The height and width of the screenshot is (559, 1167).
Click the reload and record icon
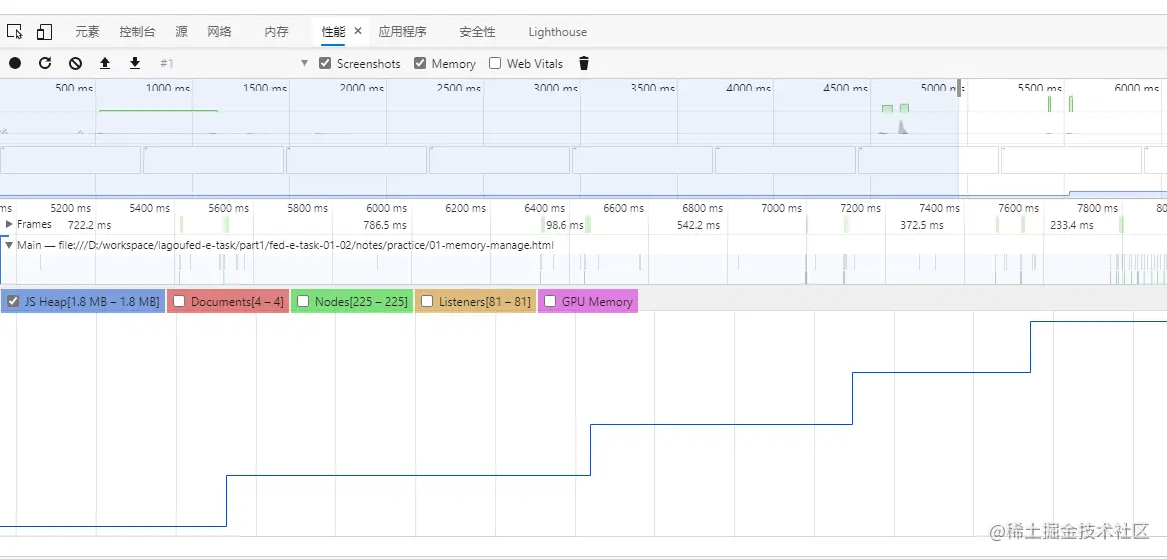coord(45,63)
